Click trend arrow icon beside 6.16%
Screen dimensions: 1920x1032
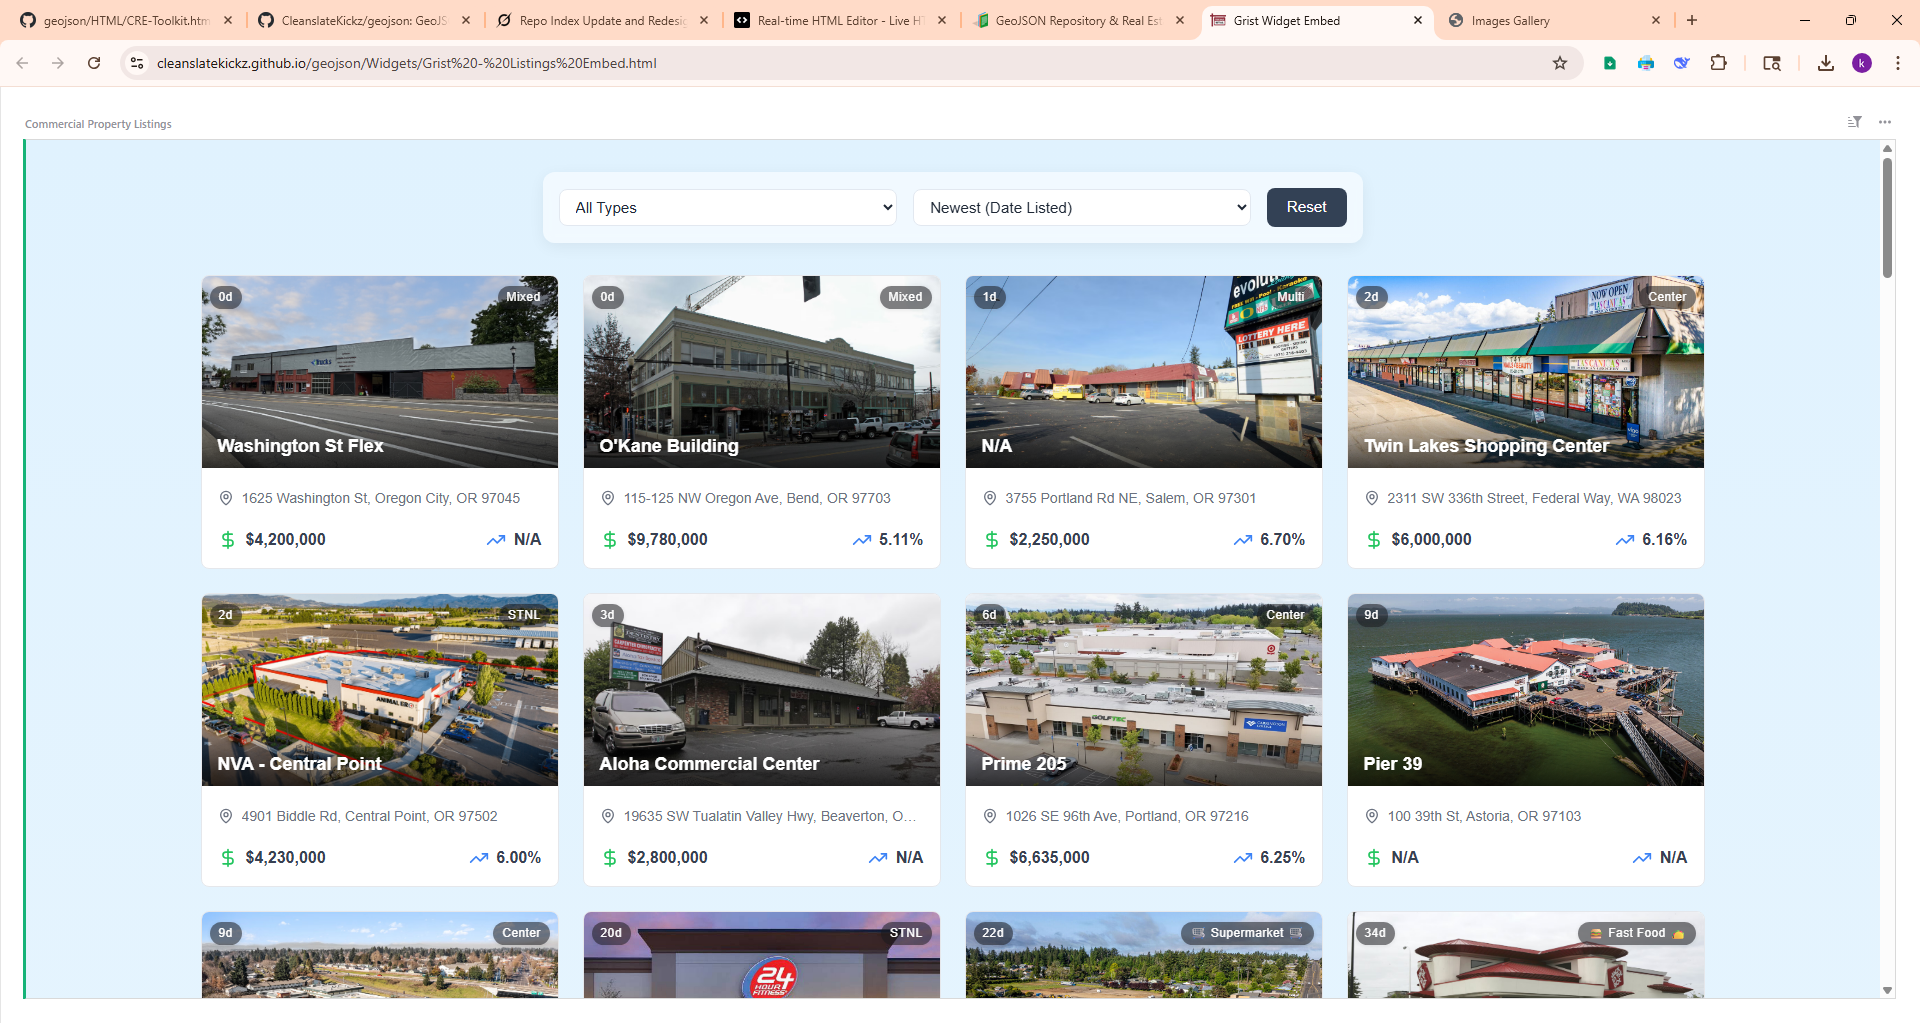pyautogui.click(x=1625, y=540)
